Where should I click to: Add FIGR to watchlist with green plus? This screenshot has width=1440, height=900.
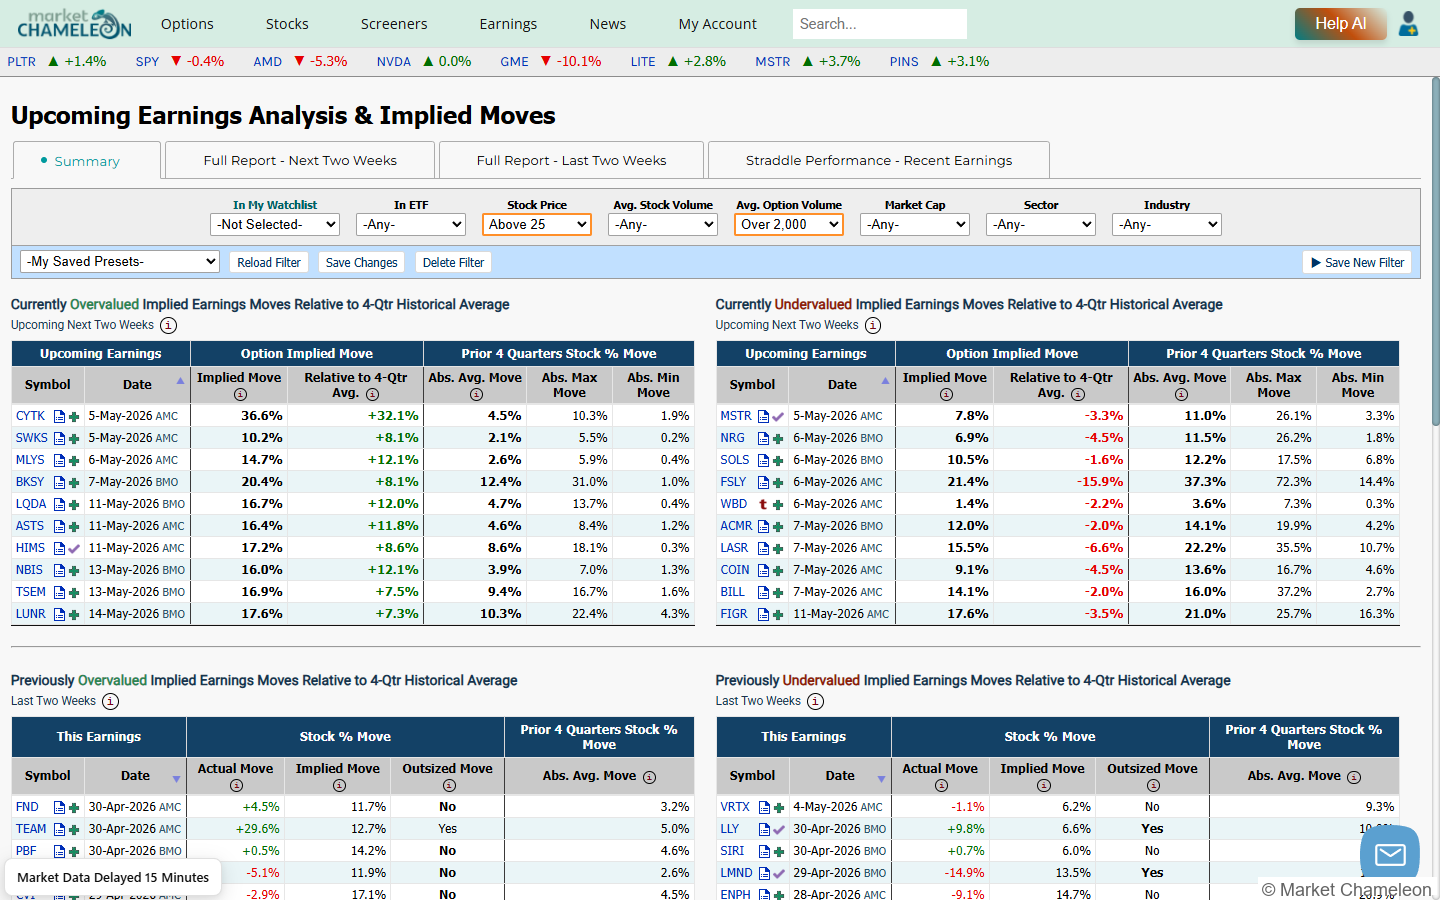778,614
